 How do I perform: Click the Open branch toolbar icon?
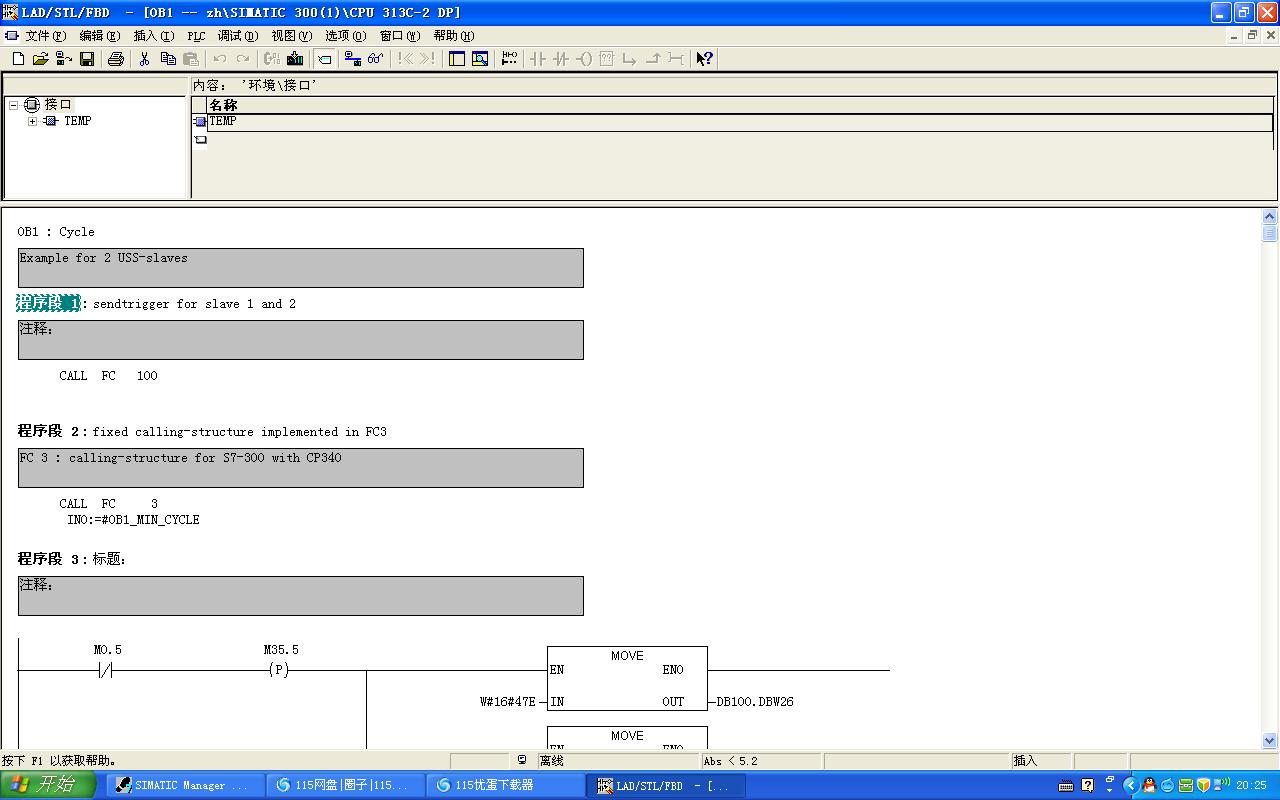[630, 59]
